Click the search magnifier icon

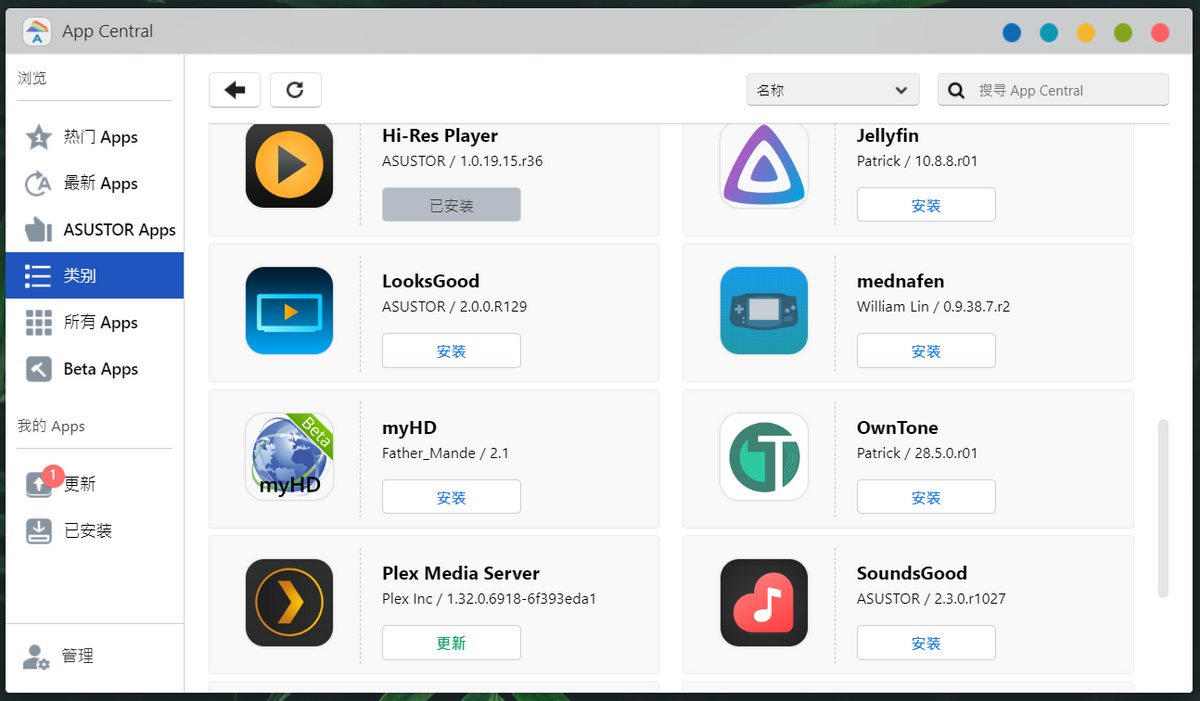957,90
